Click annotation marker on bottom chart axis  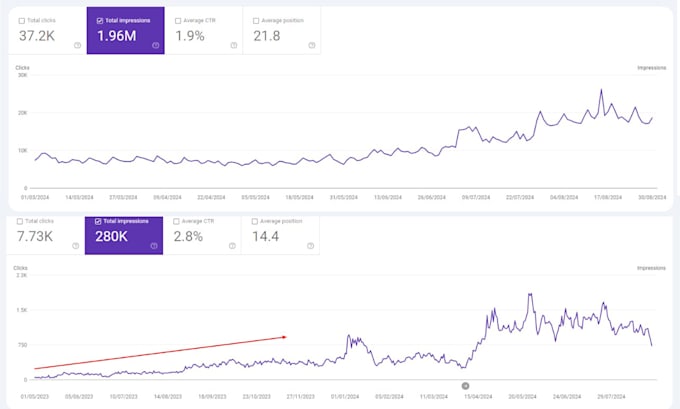[x=465, y=386]
